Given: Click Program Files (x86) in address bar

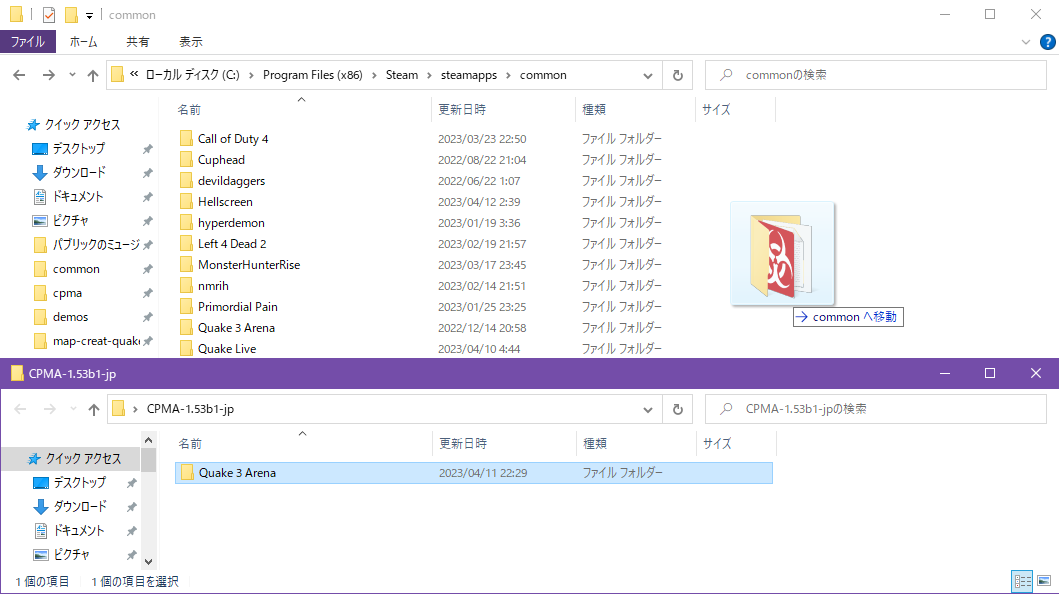Looking at the screenshot, I should pos(313,75).
